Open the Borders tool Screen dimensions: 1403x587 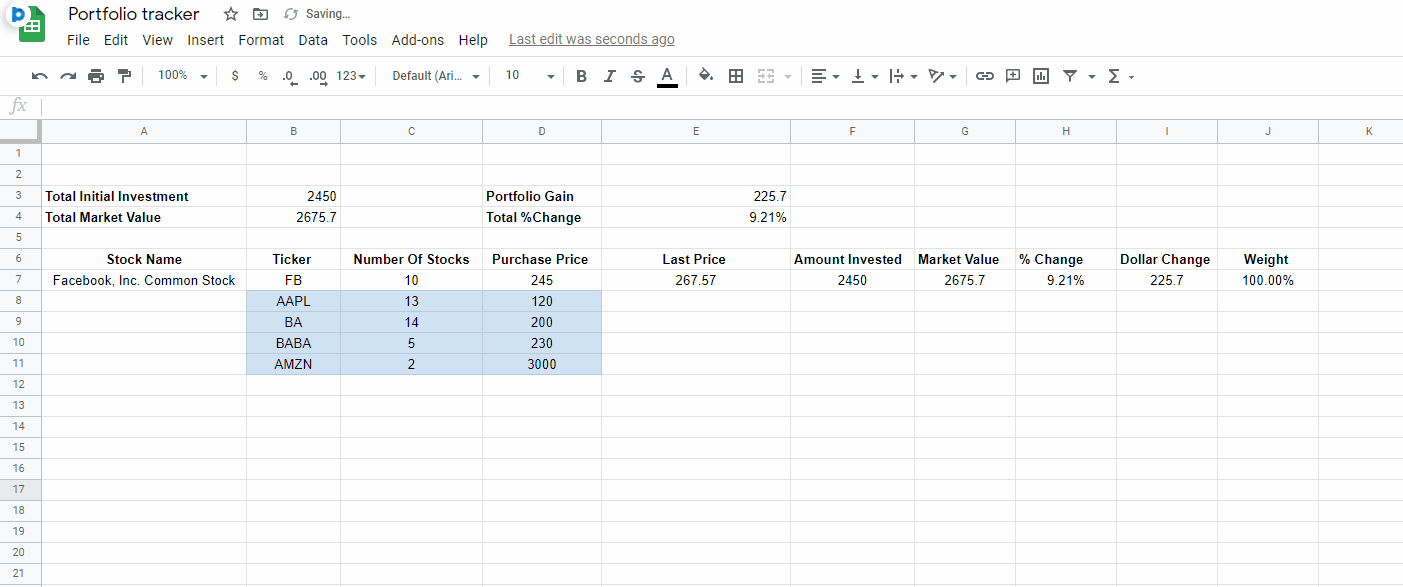(736, 76)
